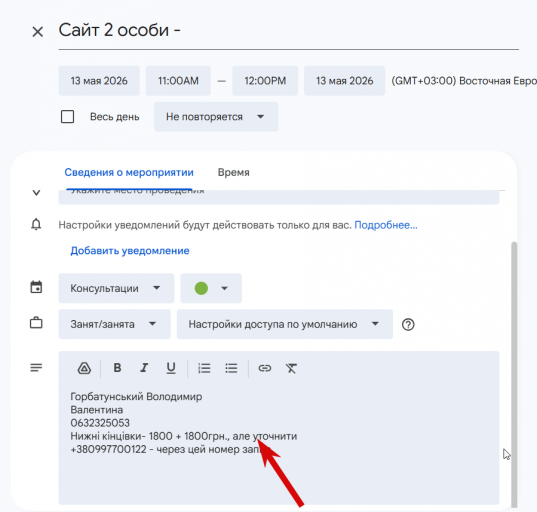
Task: Insert a bulleted list
Action: pos(231,368)
